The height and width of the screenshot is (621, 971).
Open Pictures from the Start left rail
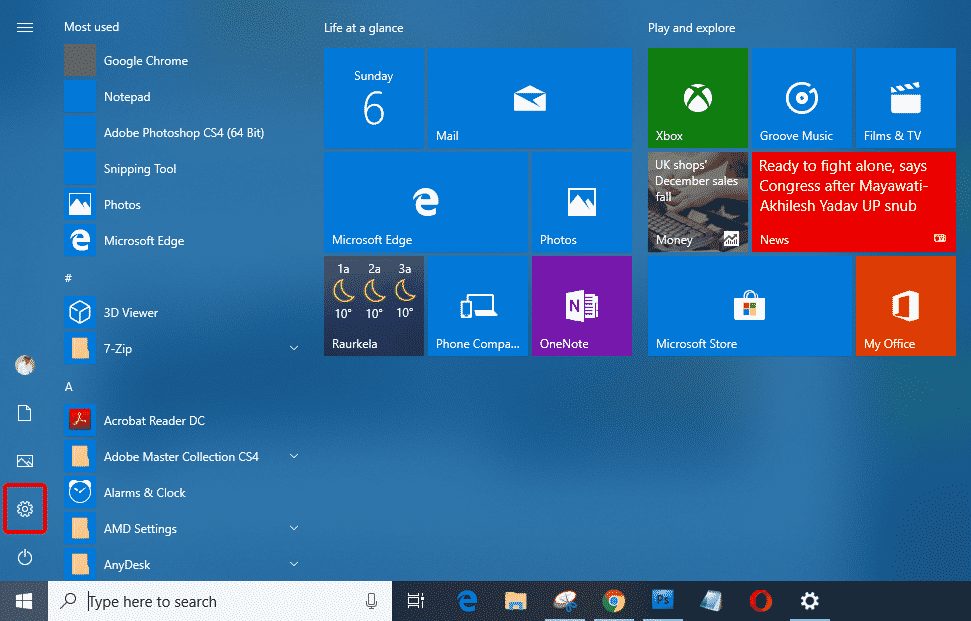[25, 461]
